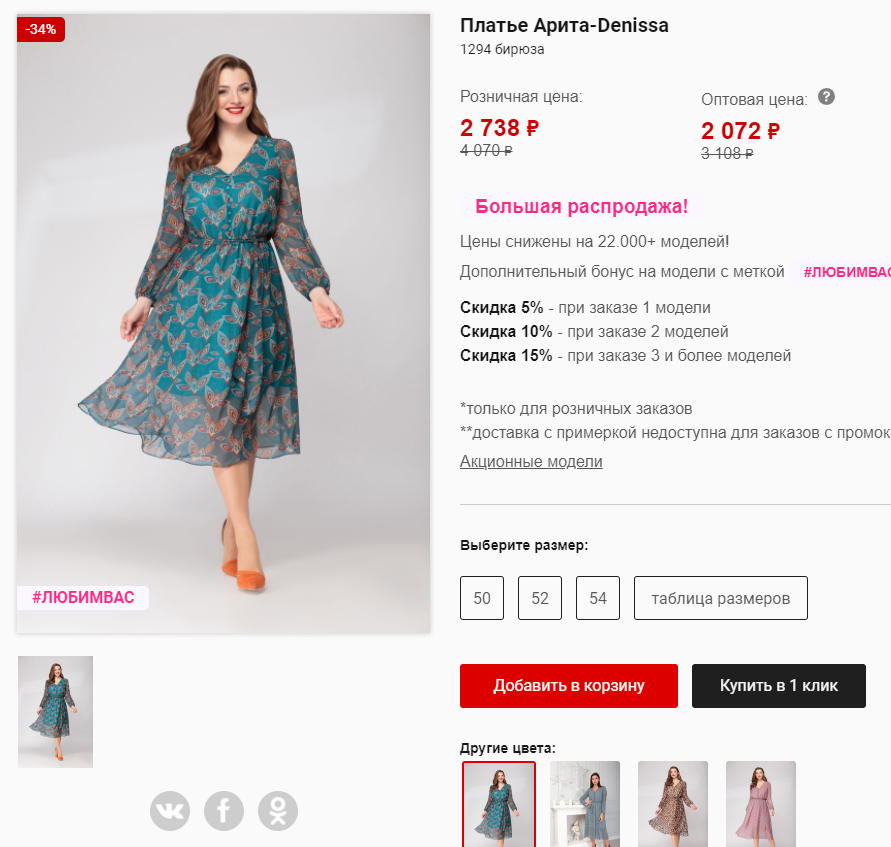
Task: Click the small dress thumbnail below photo
Action: click(x=55, y=712)
